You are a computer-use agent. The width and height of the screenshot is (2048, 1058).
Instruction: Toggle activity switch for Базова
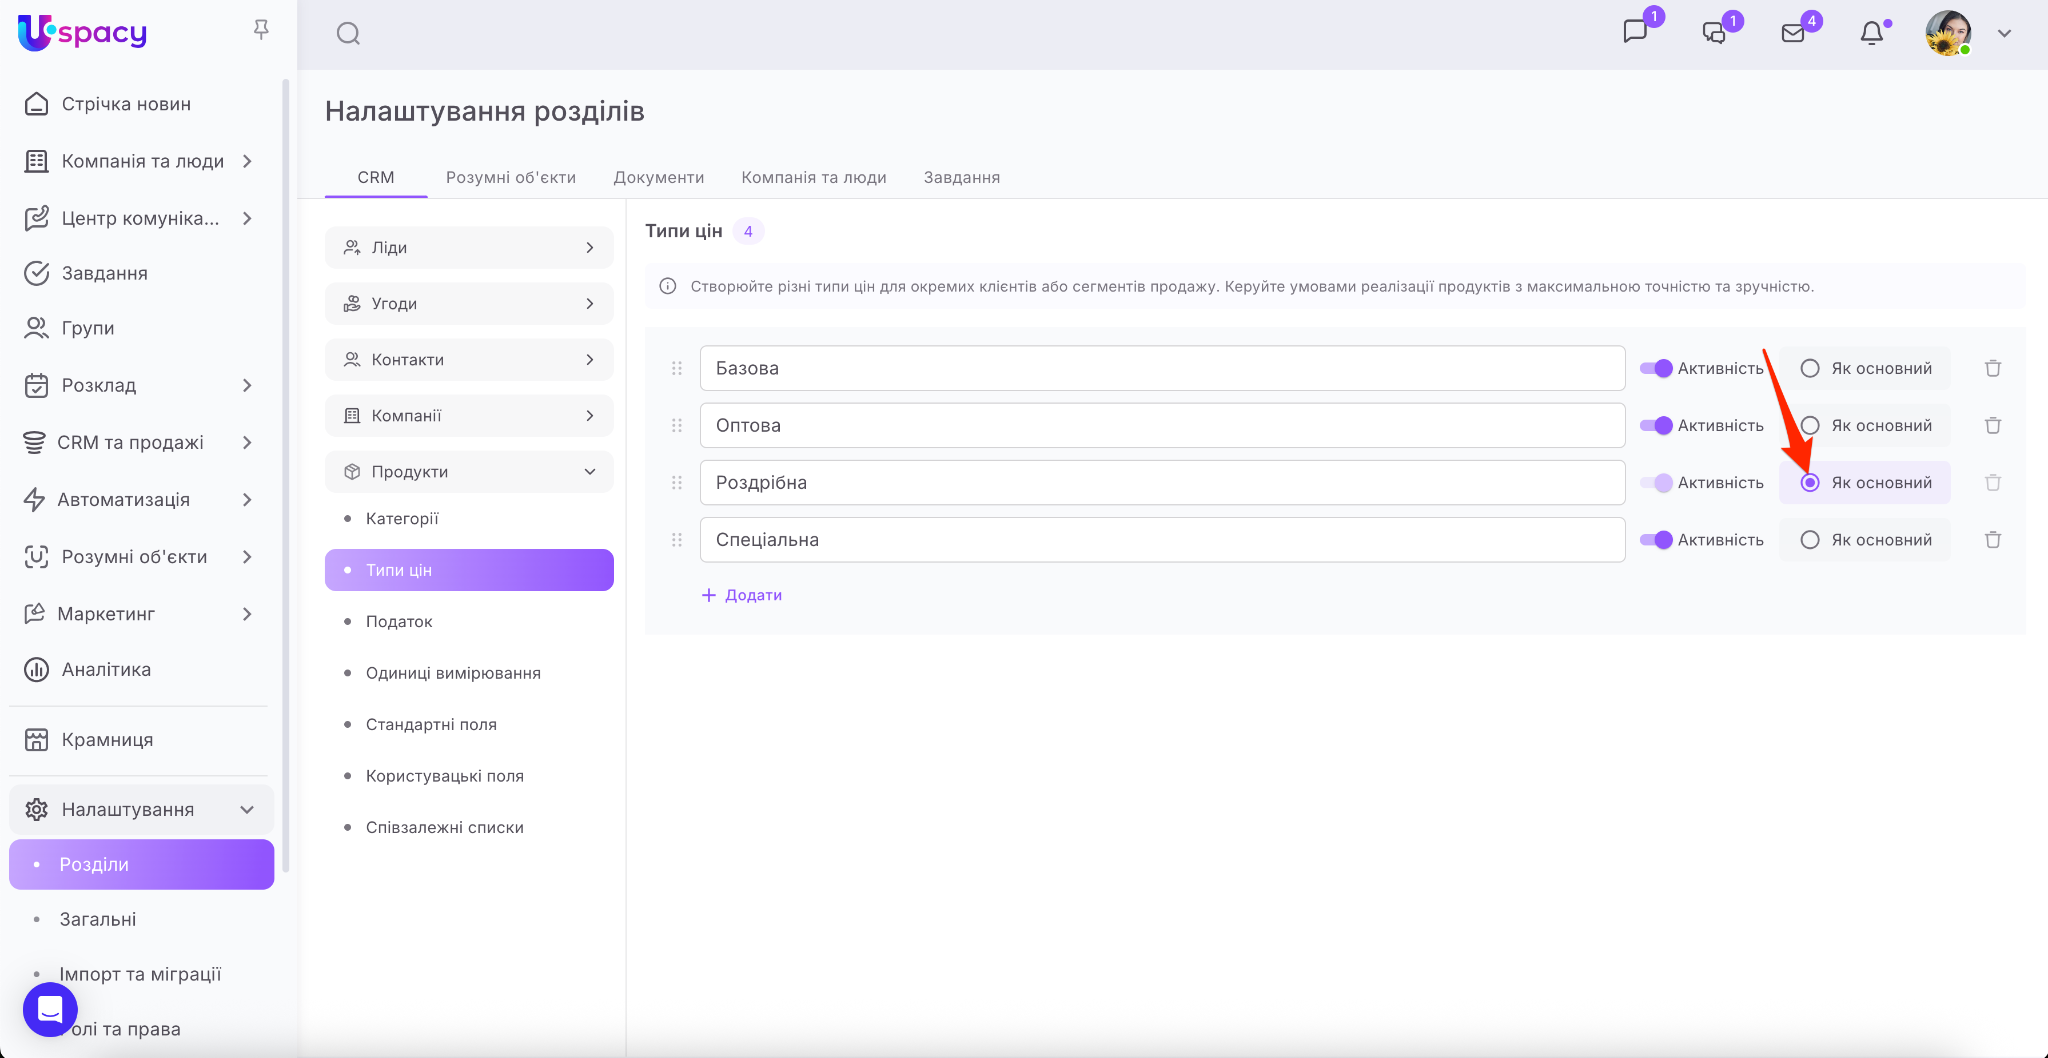[1656, 369]
